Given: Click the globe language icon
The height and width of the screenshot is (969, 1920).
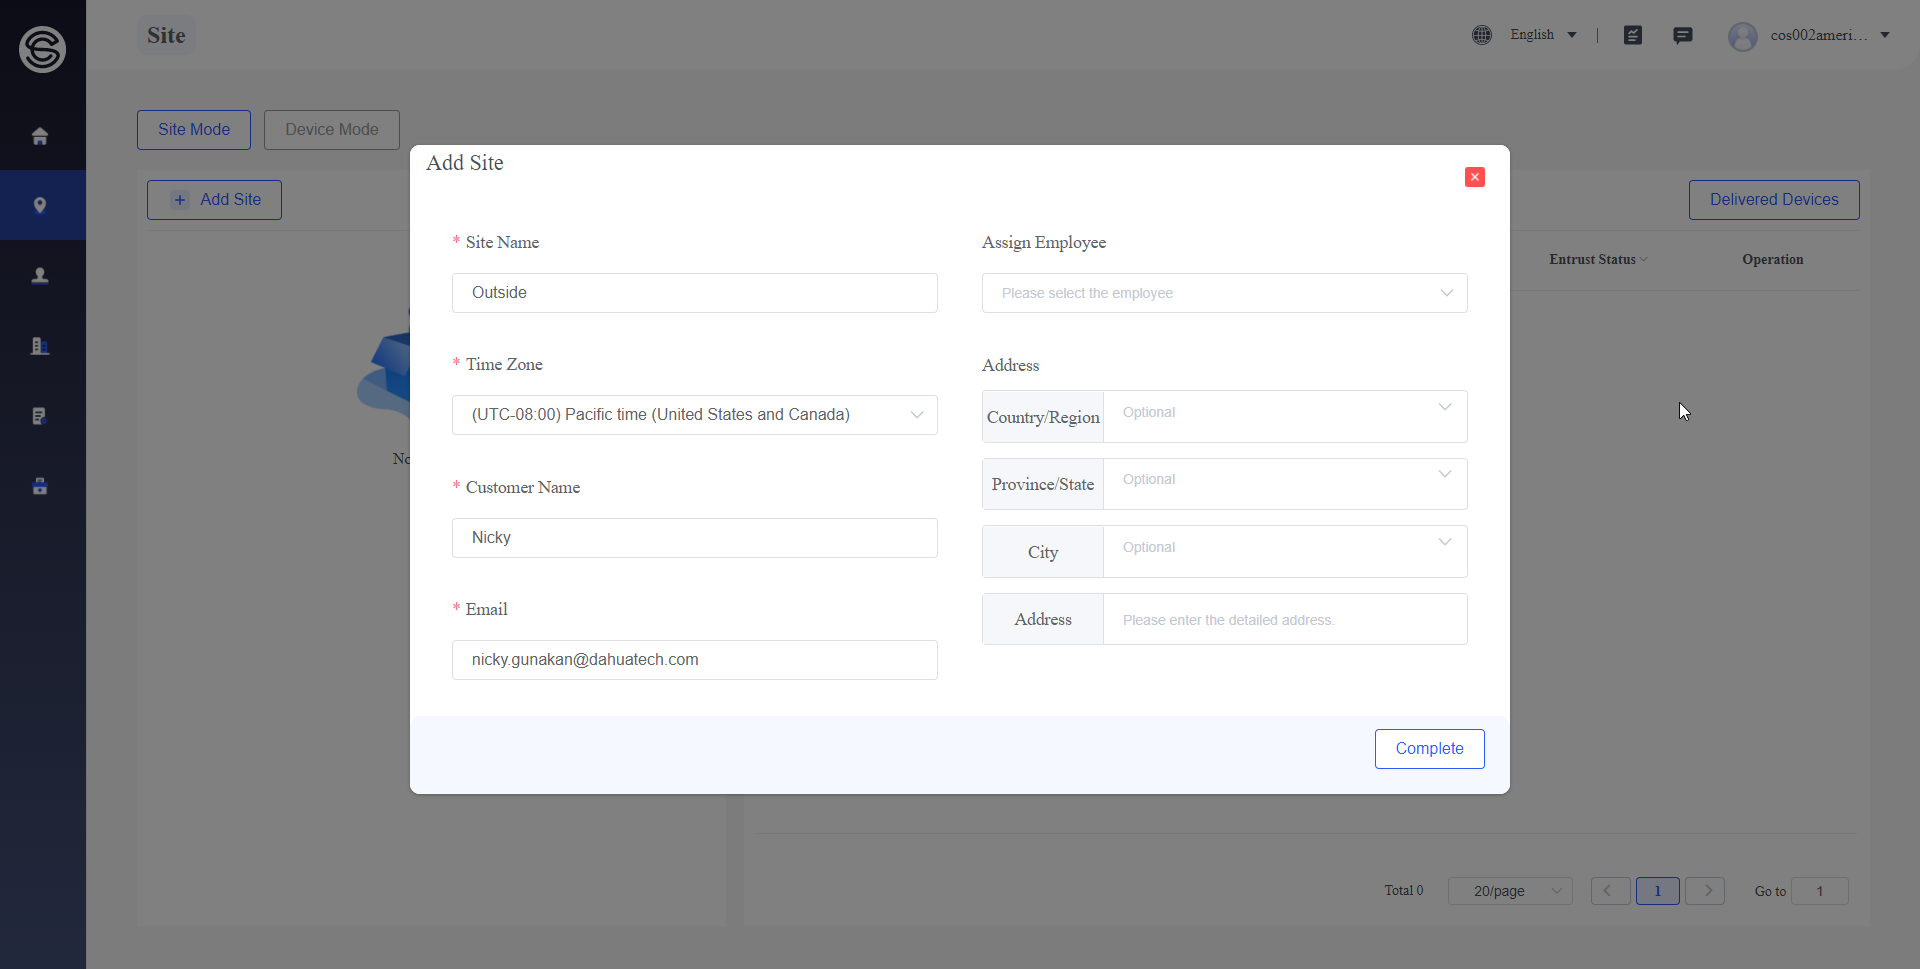Looking at the screenshot, I should 1482,35.
